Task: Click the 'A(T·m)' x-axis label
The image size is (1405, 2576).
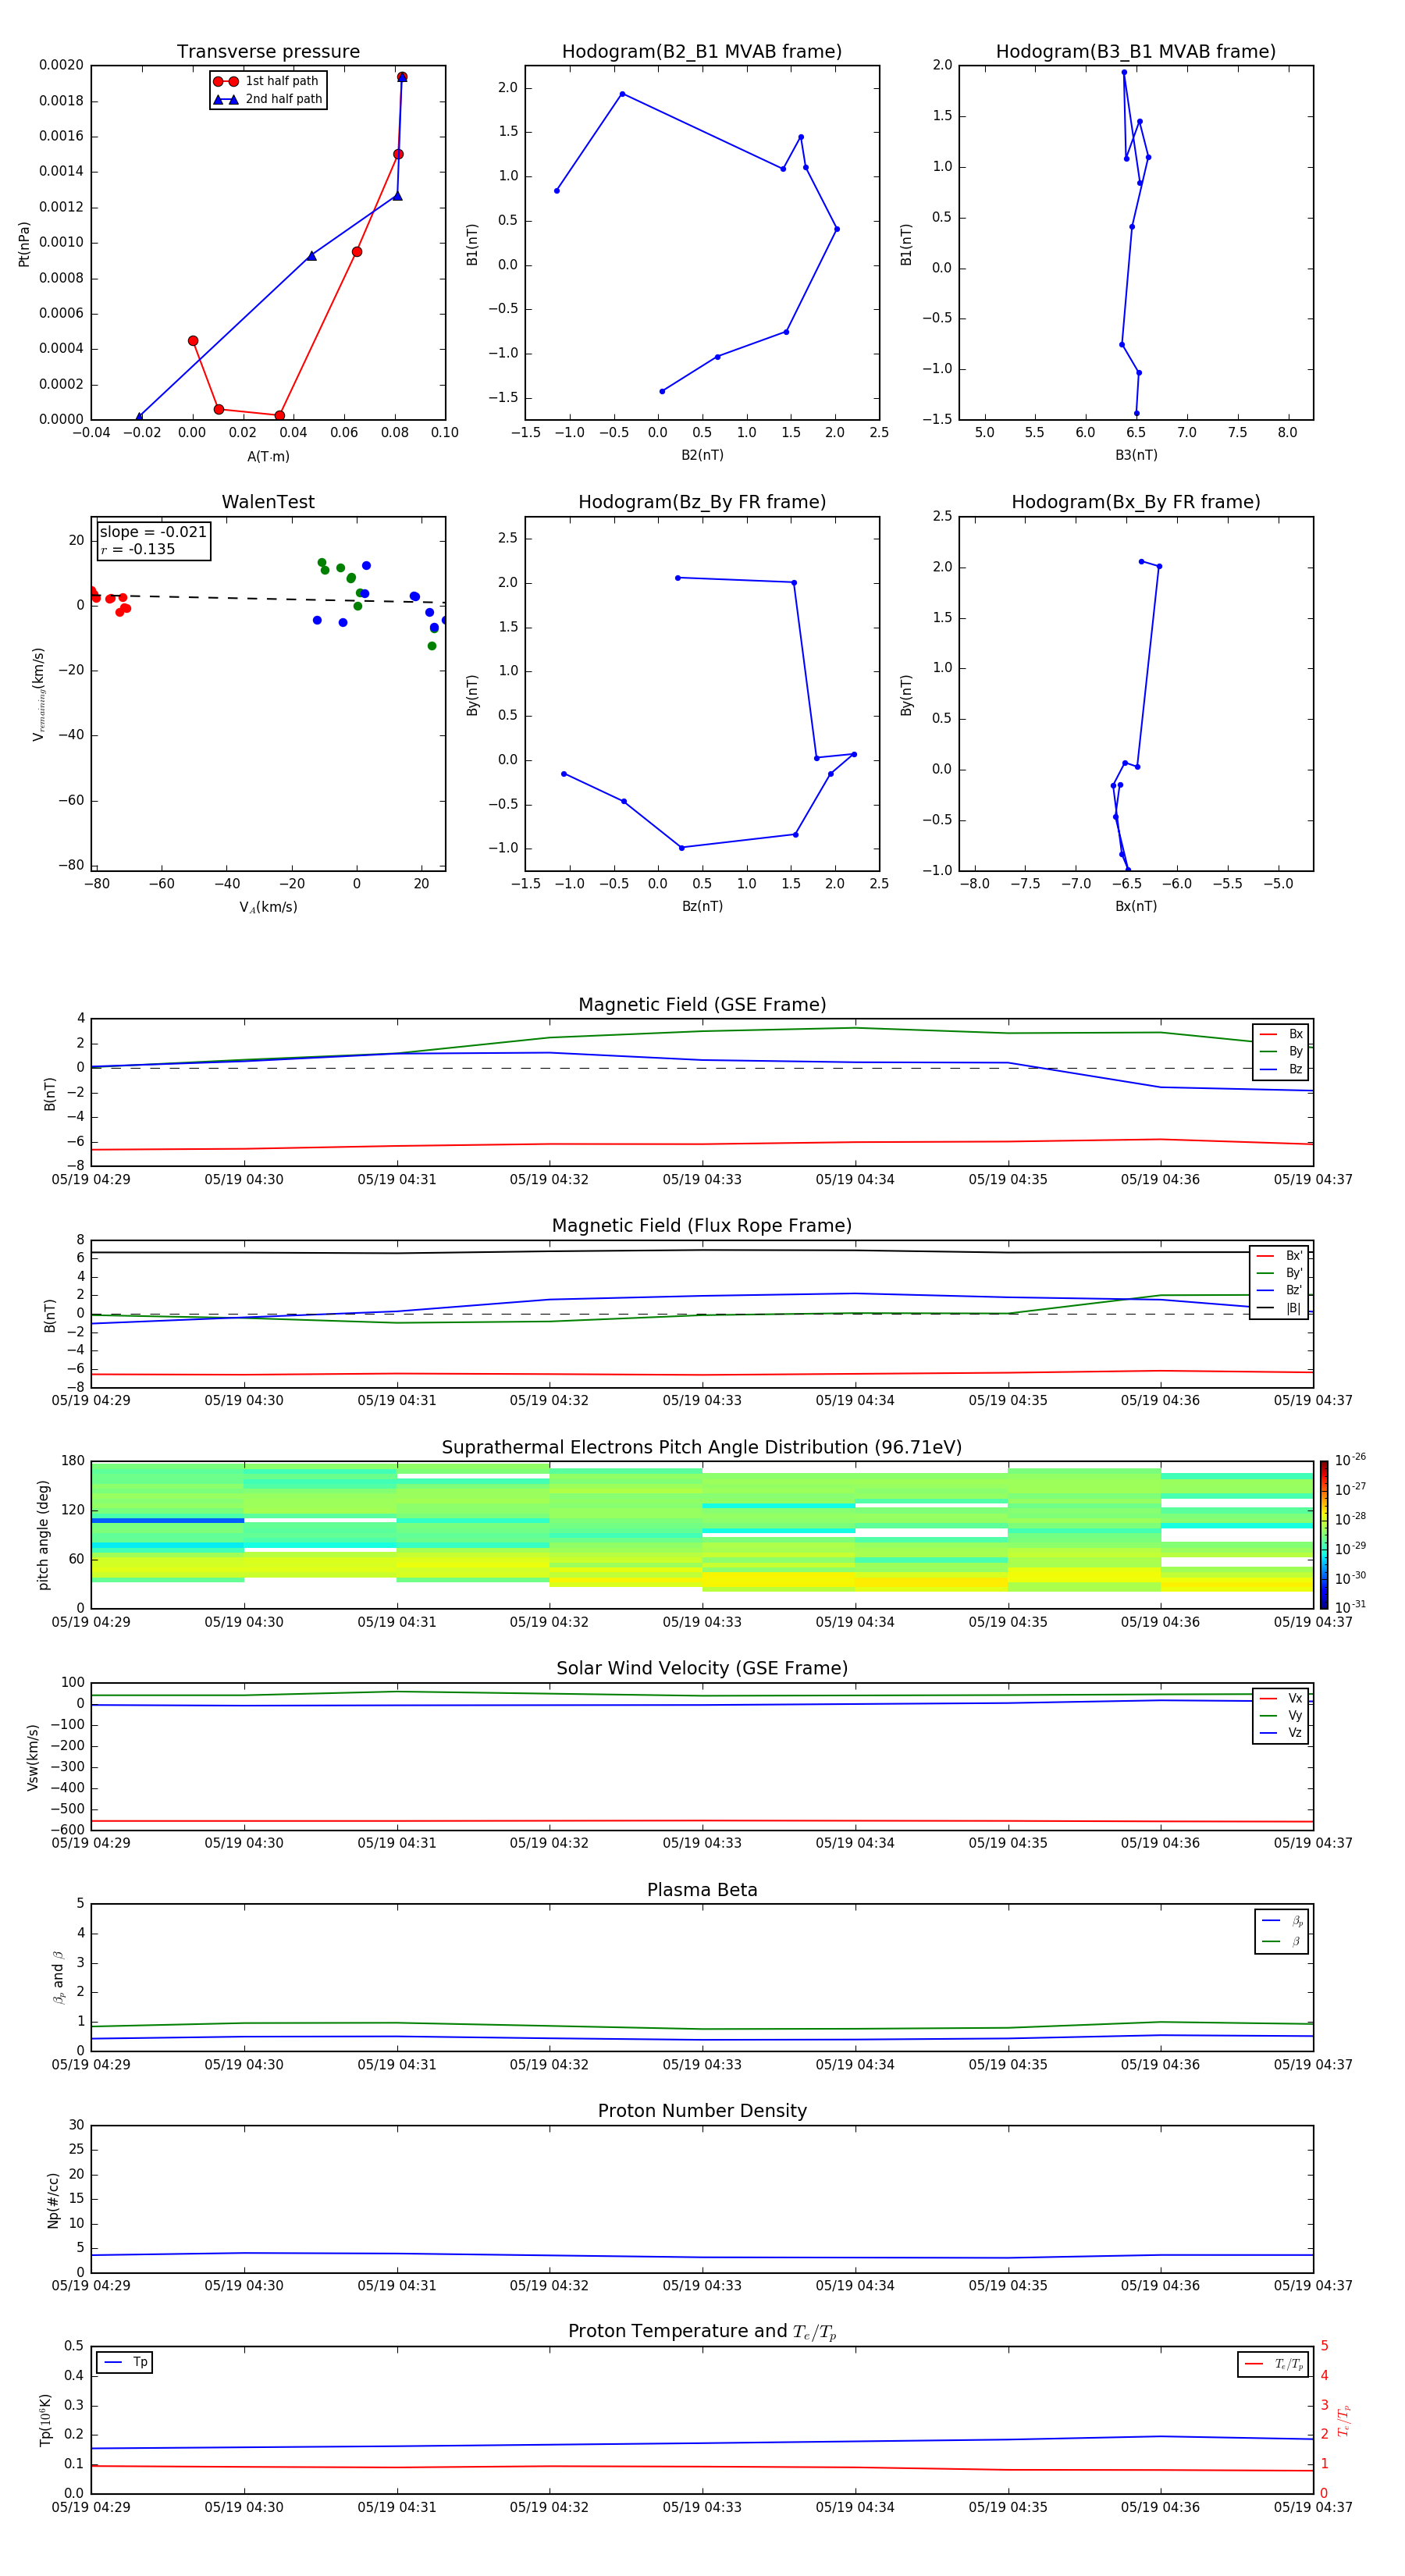Action: pyautogui.click(x=268, y=457)
